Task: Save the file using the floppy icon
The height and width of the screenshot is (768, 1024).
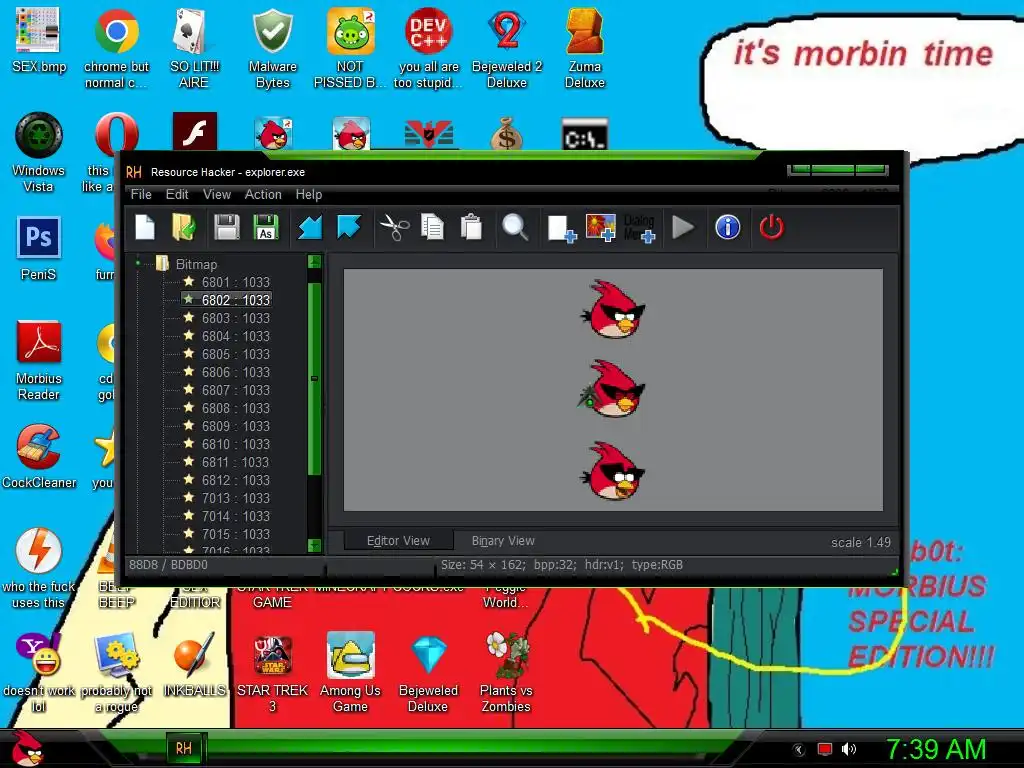Action: click(x=227, y=227)
